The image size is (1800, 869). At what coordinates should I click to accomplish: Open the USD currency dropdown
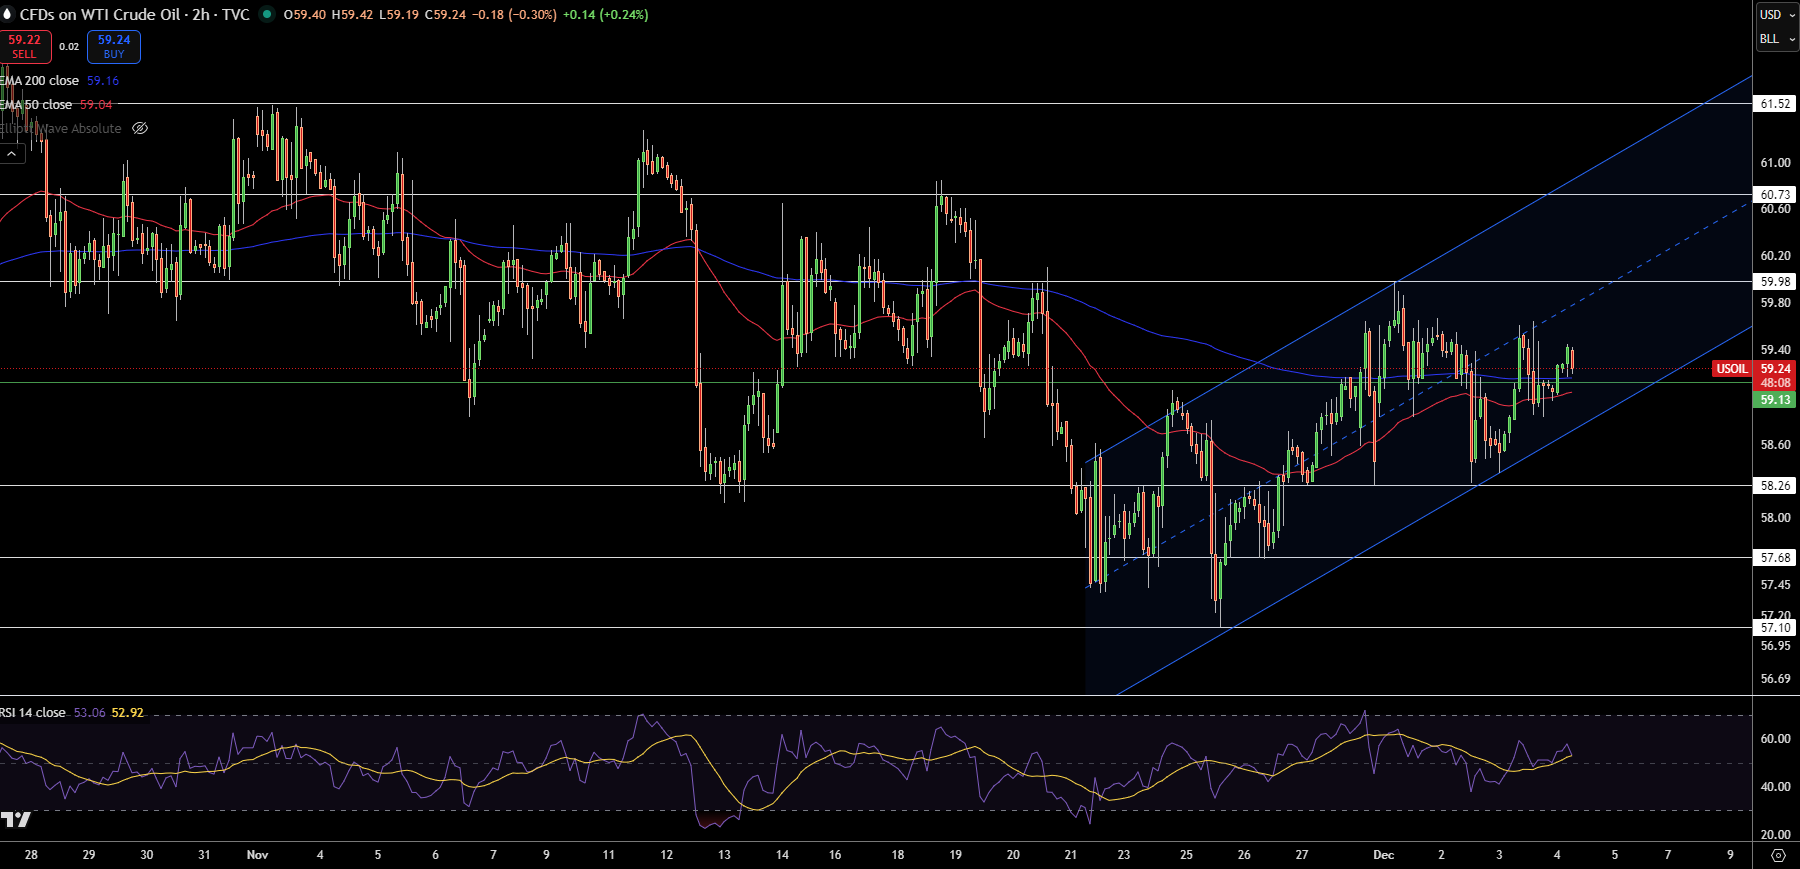coord(1777,15)
